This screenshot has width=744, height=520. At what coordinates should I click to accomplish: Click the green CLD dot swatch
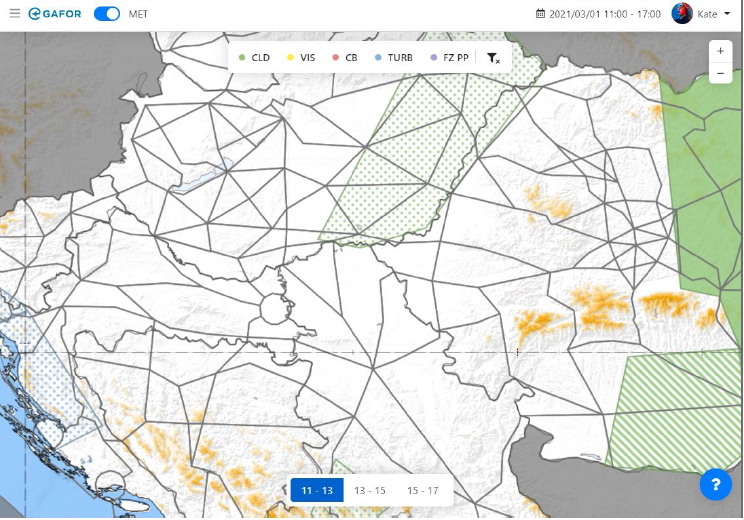pos(242,57)
